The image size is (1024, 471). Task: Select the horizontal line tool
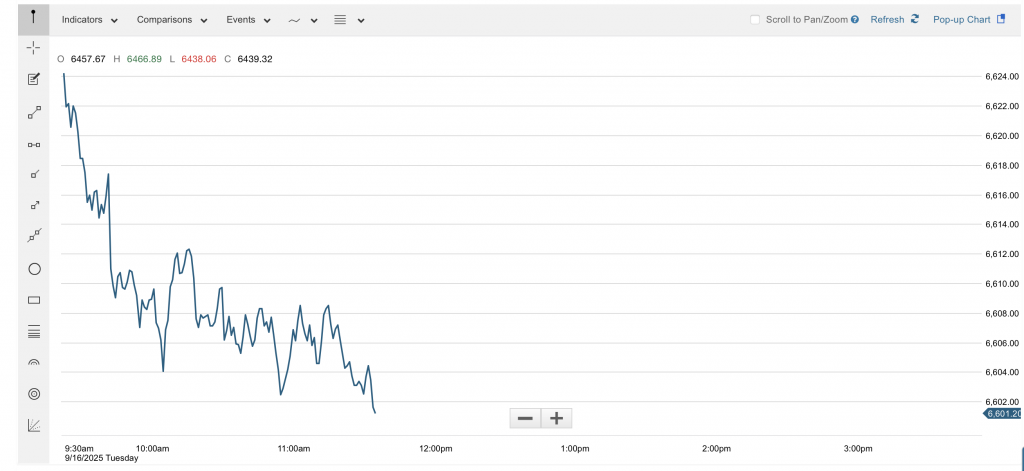[x=33, y=144]
